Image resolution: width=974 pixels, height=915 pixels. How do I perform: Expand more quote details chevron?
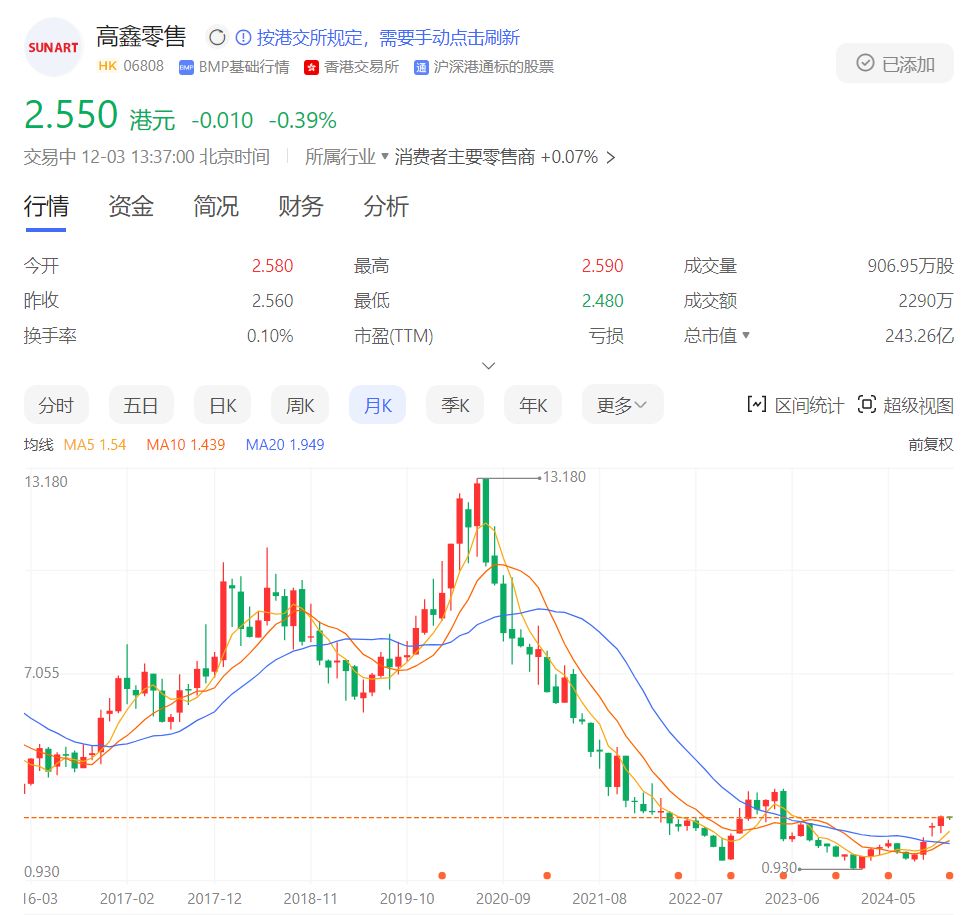pos(489,365)
